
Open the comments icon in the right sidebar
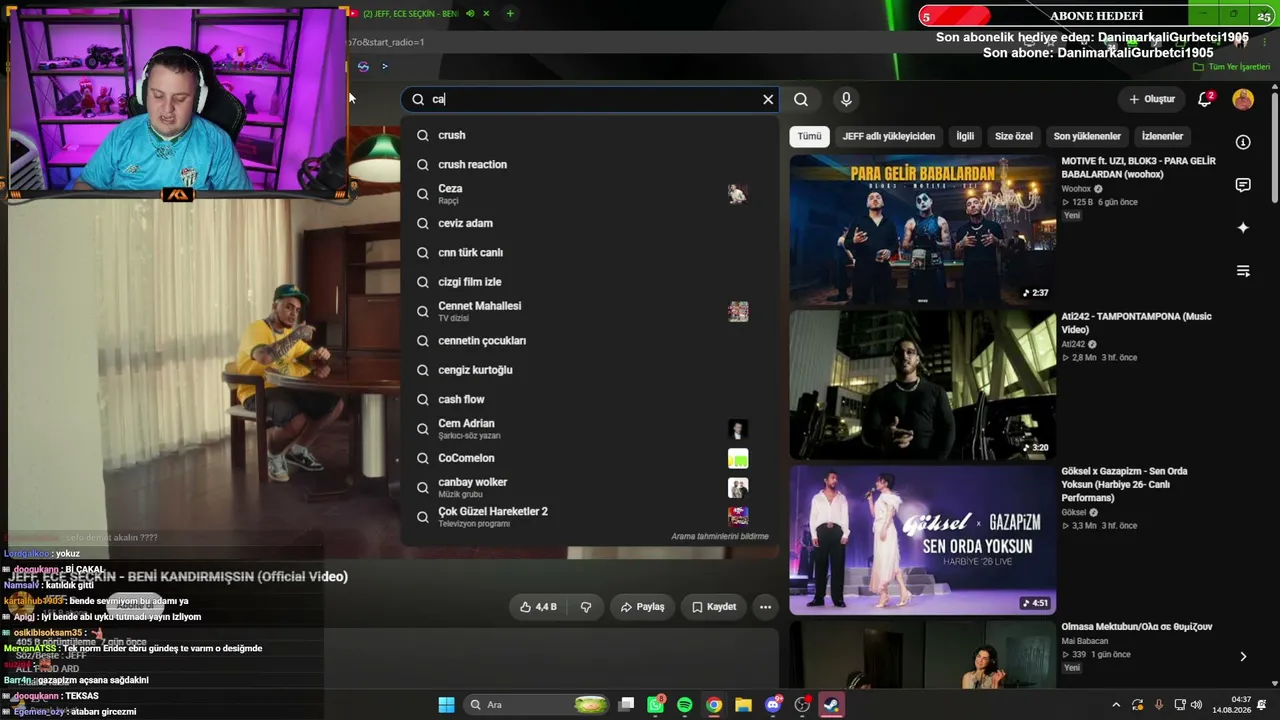(1243, 185)
